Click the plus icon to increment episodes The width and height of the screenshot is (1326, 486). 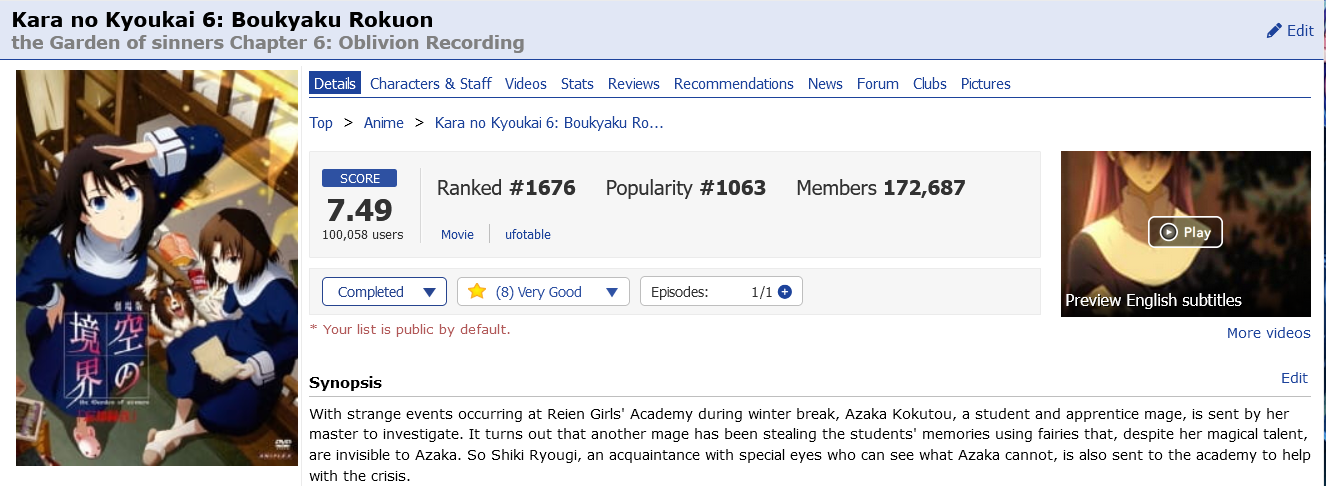coord(785,292)
